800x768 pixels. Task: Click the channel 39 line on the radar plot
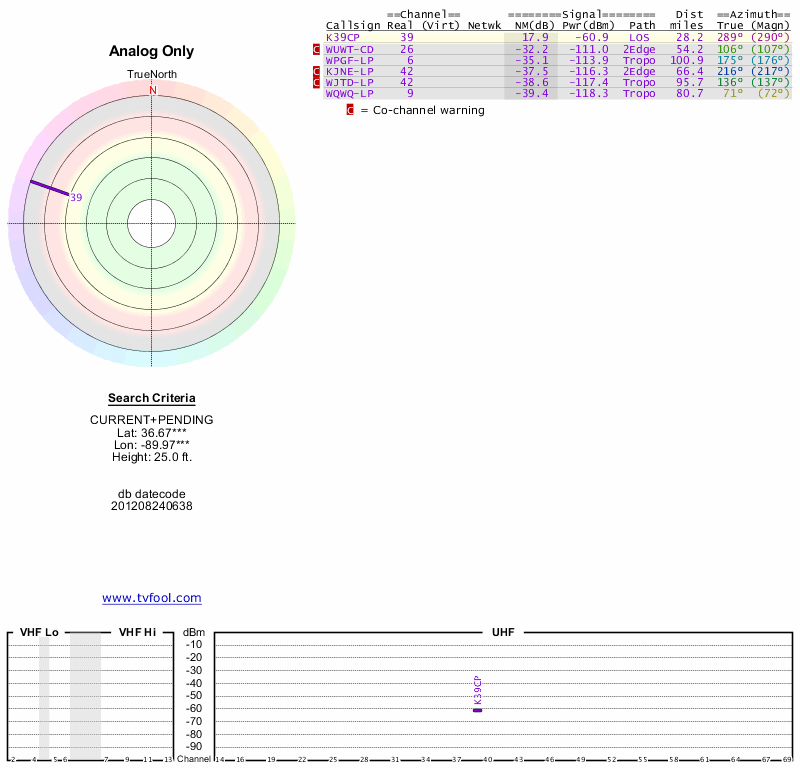tap(49, 188)
